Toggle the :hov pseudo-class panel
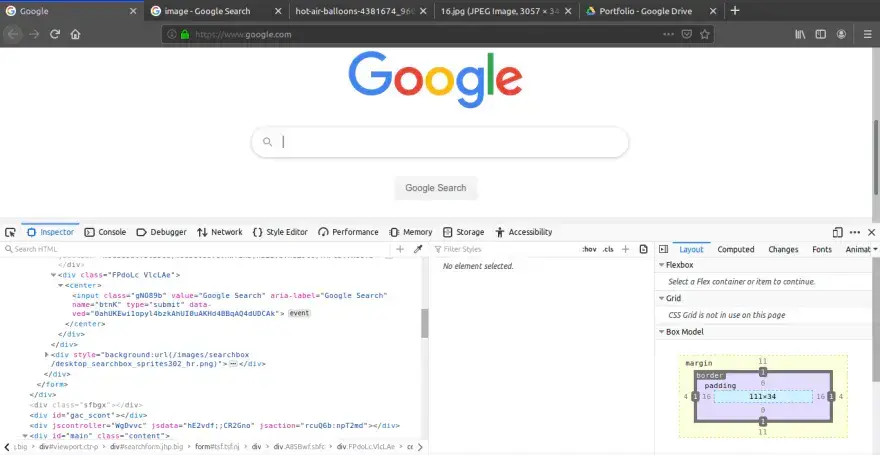 click(589, 249)
